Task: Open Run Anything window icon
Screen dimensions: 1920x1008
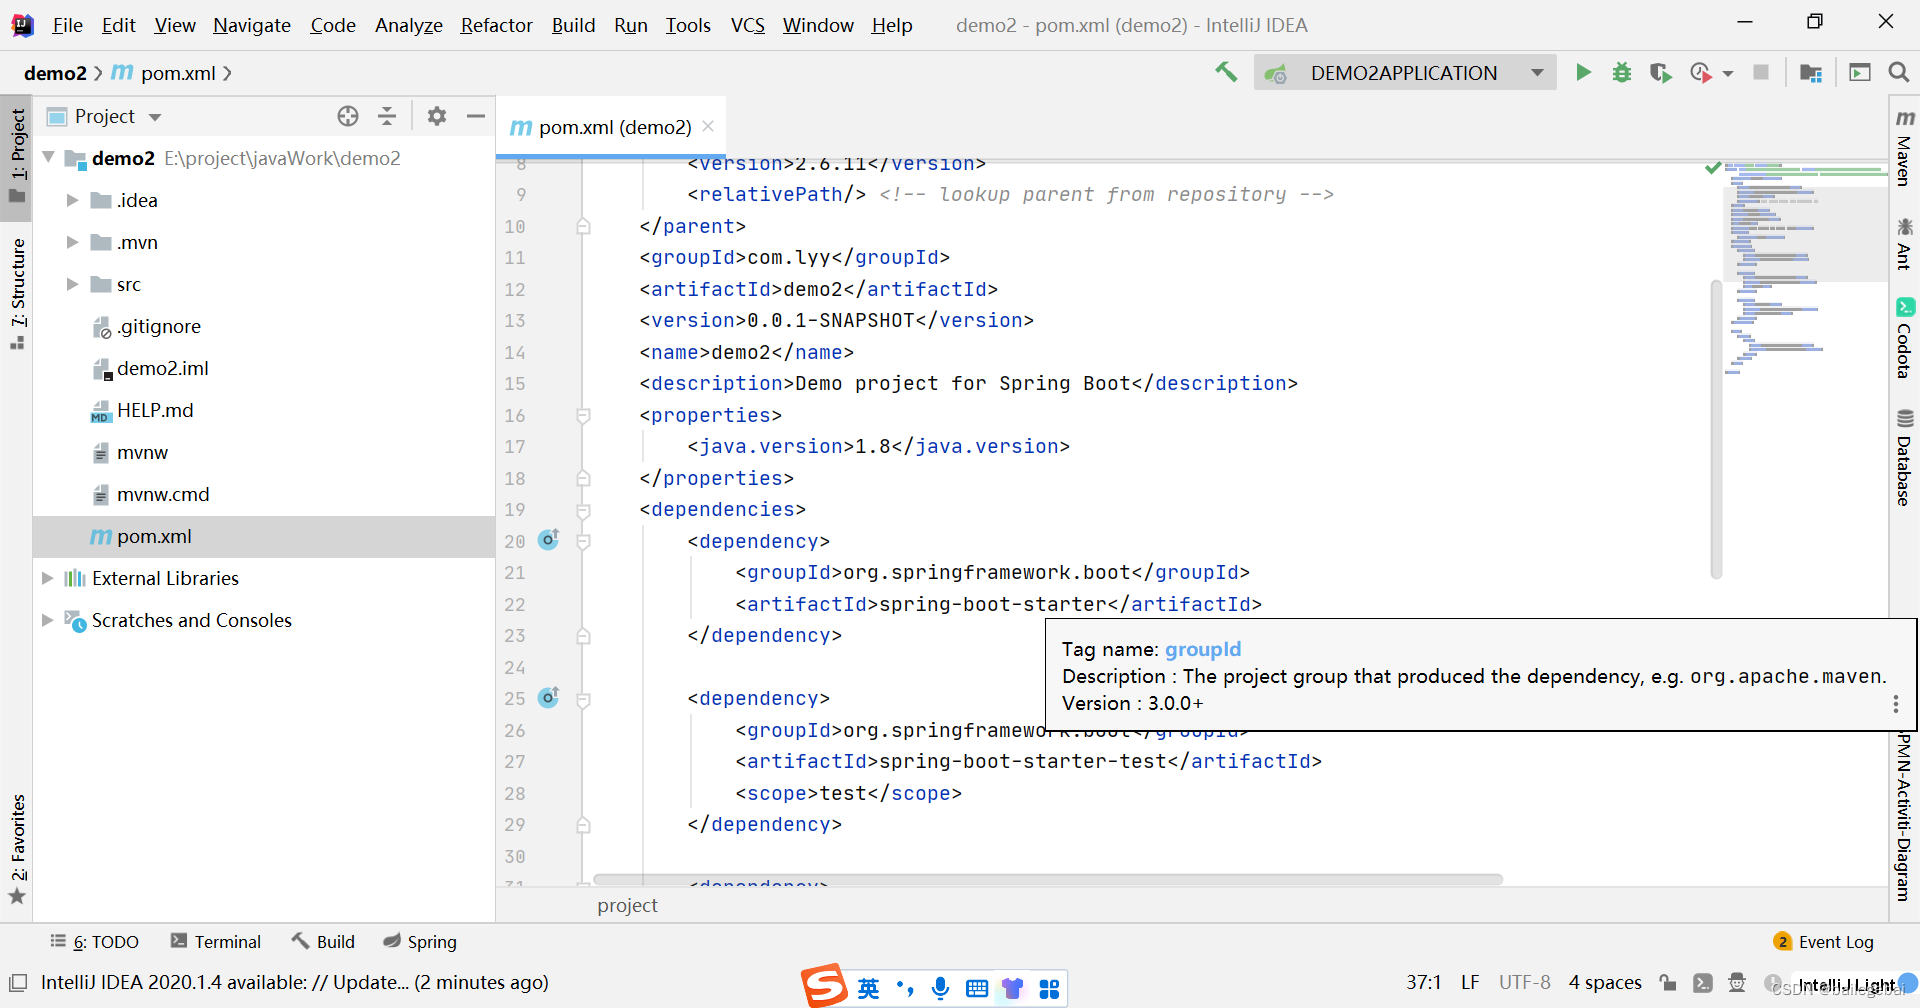Action: (x=1860, y=72)
